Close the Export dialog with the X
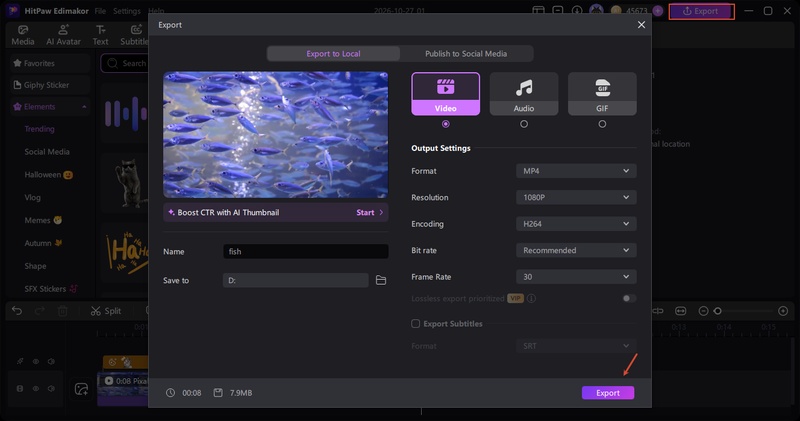The image size is (800, 421). click(x=641, y=25)
